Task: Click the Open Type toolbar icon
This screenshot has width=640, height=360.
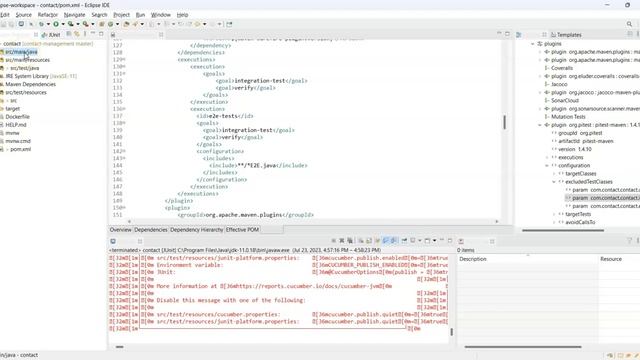Action: point(126,24)
